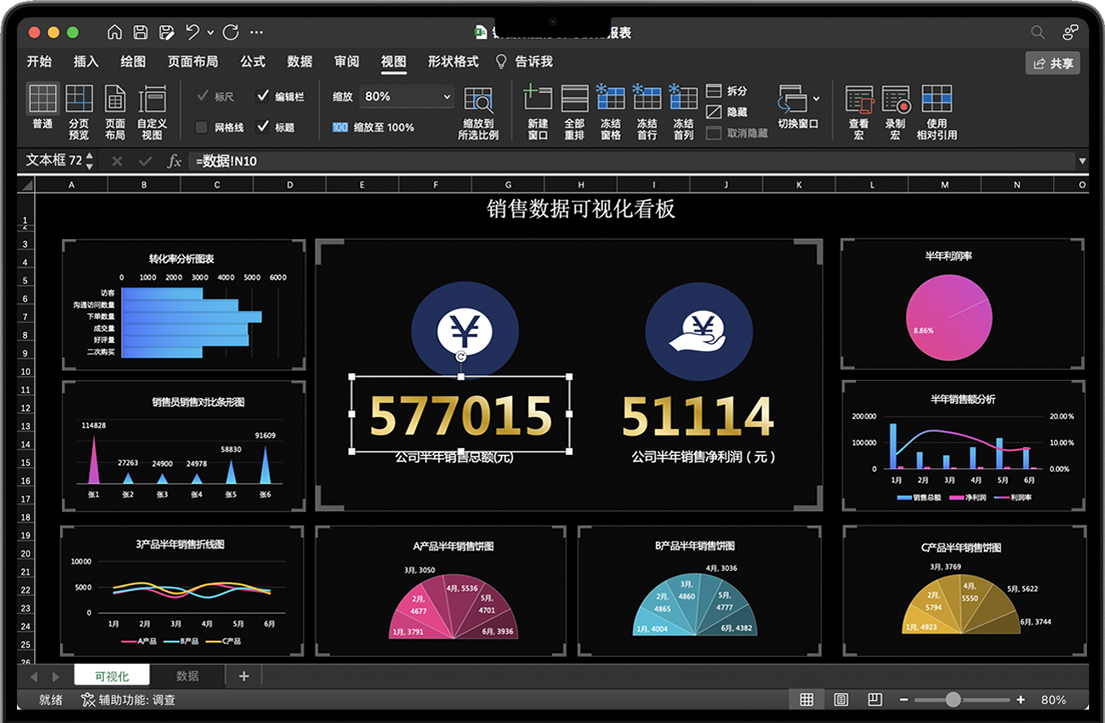This screenshot has width=1105, height=723.
Task: Select 分页预览 (Page Break Preview) view
Action: click(x=79, y=99)
